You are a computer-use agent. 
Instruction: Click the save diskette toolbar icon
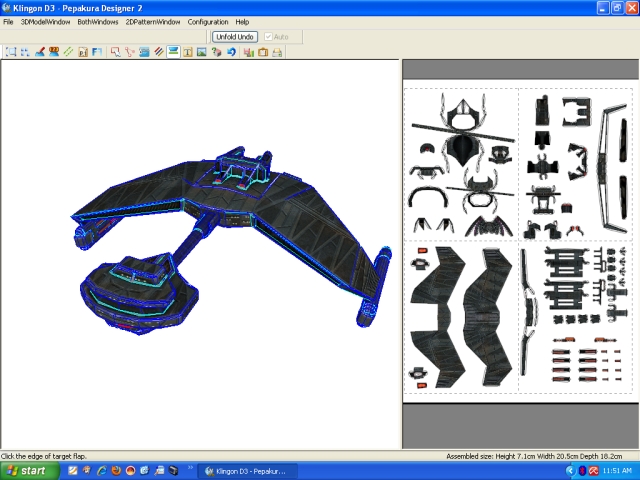pyautogui.click(x=249, y=52)
